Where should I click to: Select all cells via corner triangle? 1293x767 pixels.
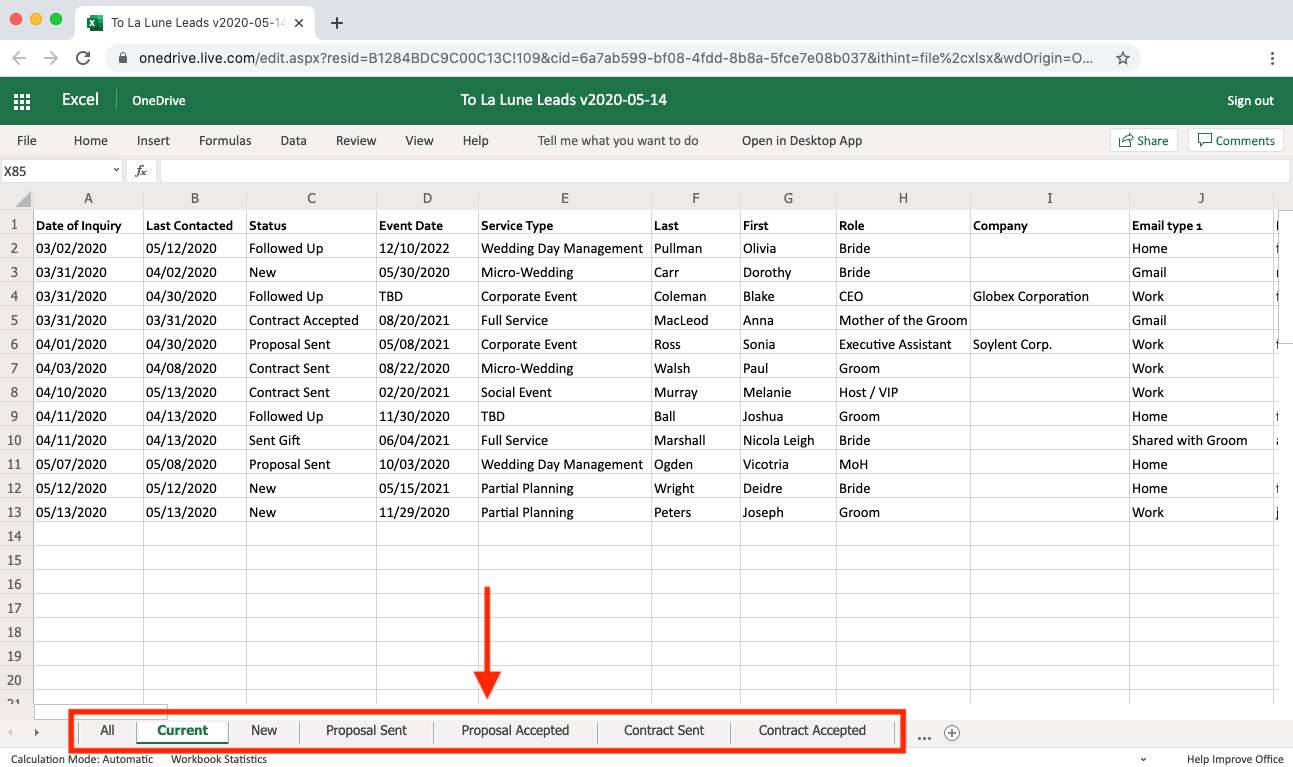23,199
